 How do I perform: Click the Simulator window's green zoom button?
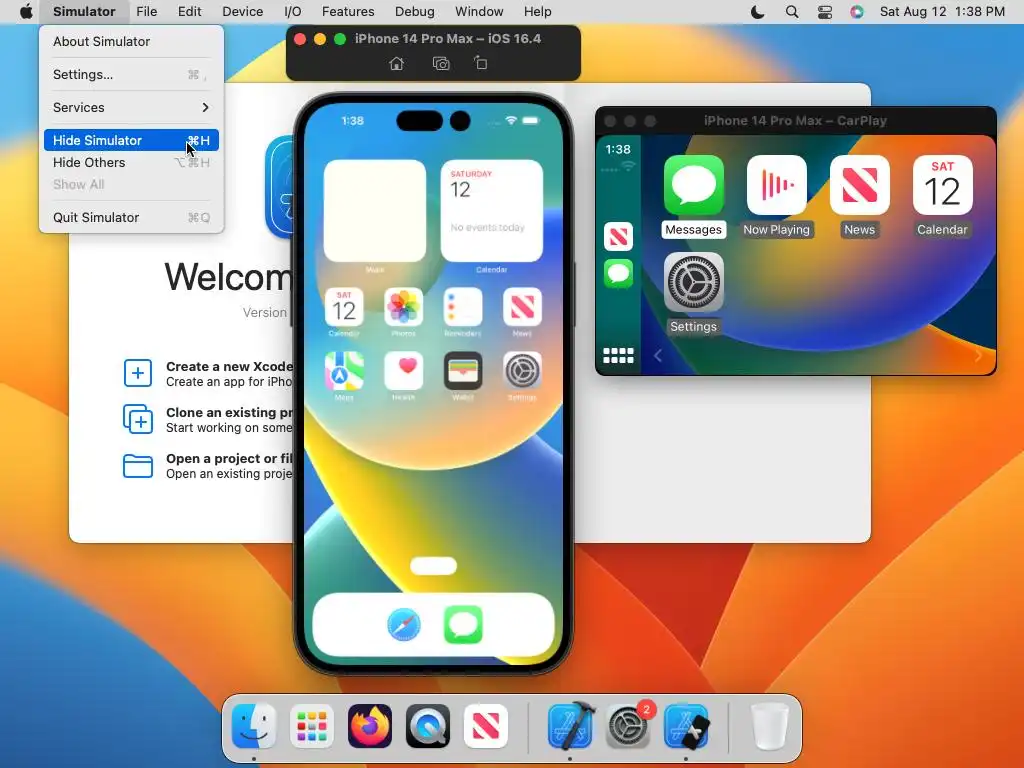point(340,39)
